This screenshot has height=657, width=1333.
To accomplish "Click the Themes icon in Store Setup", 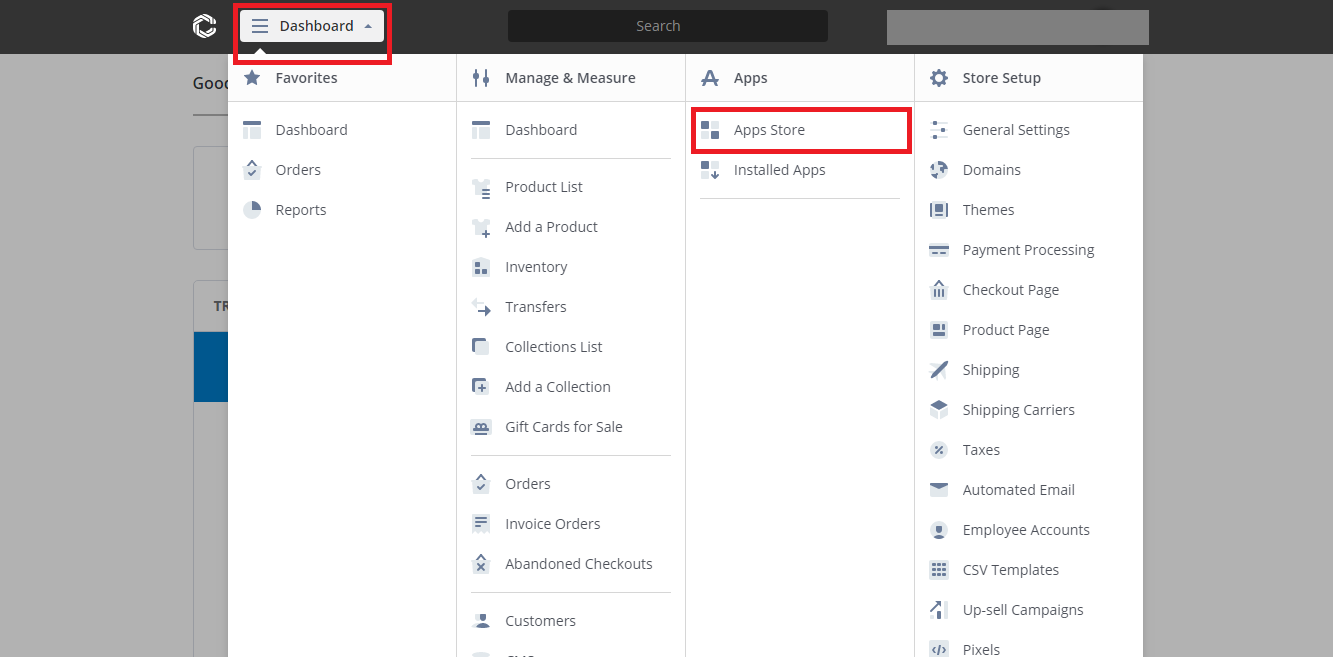I will pos(939,210).
